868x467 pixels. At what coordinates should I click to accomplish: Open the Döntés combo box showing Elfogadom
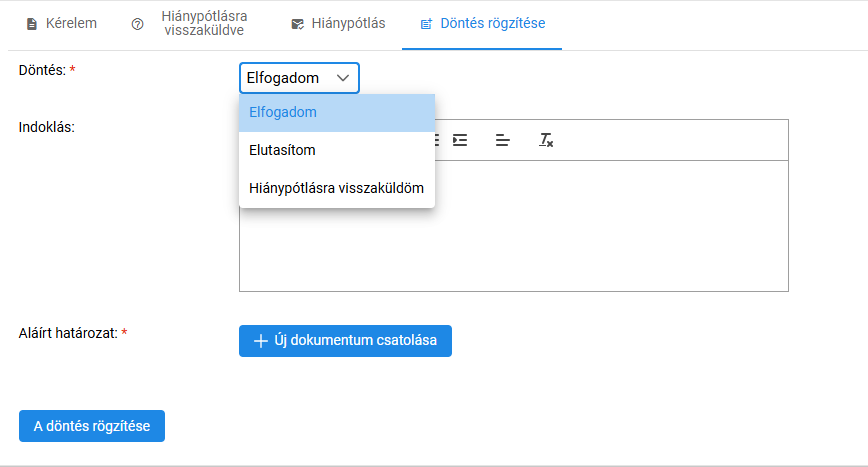(299, 78)
